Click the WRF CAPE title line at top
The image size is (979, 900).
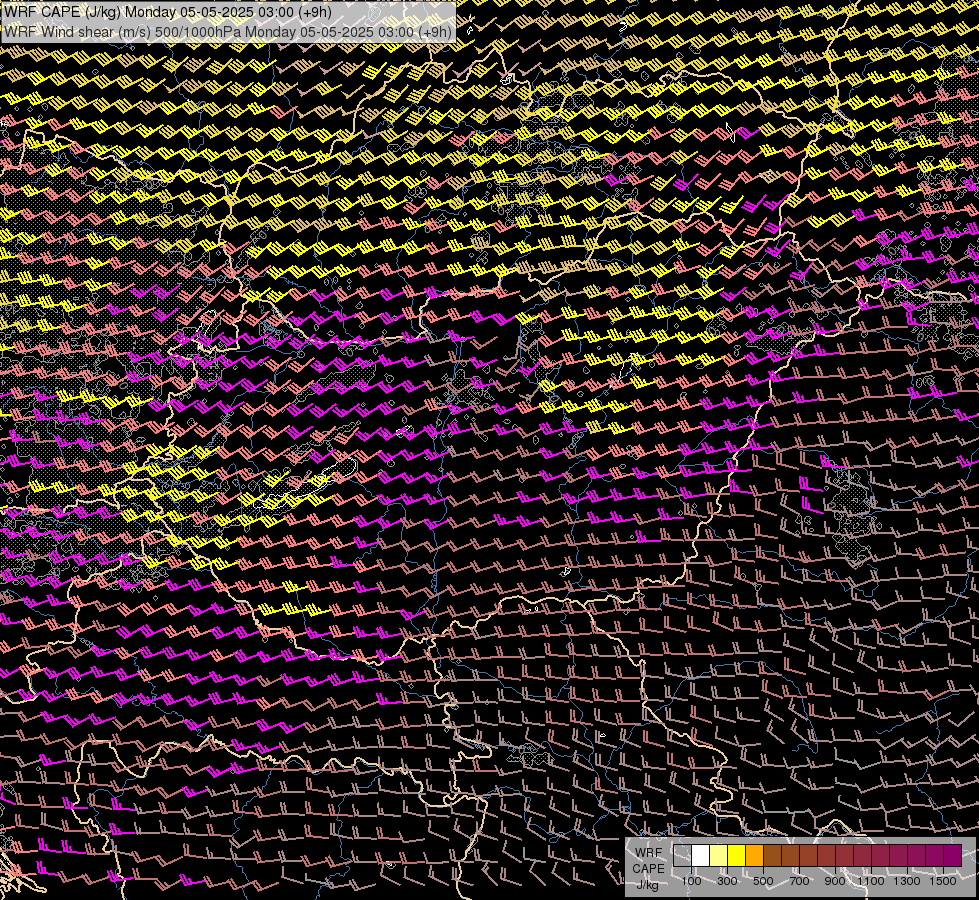tap(168, 12)
